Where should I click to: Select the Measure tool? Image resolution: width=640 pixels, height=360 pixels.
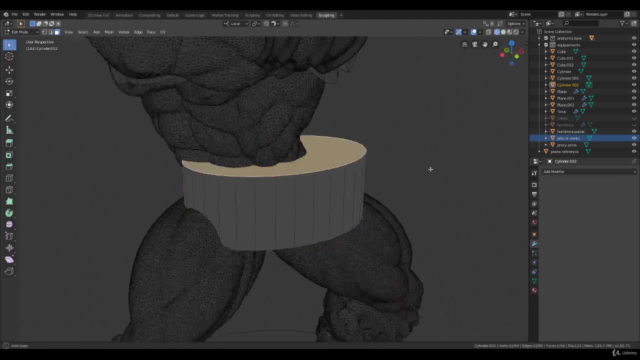pos(9,130)
